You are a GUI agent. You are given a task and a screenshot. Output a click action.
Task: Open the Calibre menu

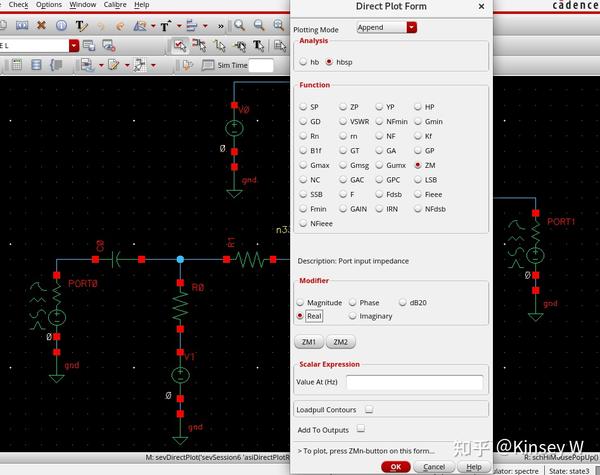tap(115, 5)
